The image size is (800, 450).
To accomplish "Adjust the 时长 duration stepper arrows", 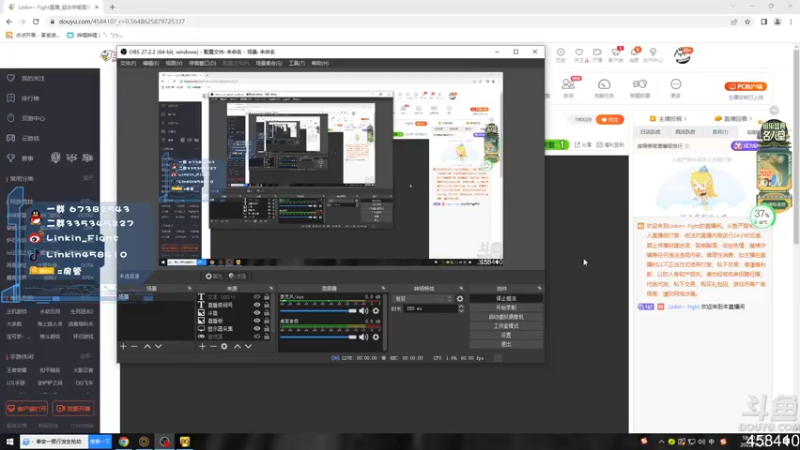I will (x=461, y=309).
